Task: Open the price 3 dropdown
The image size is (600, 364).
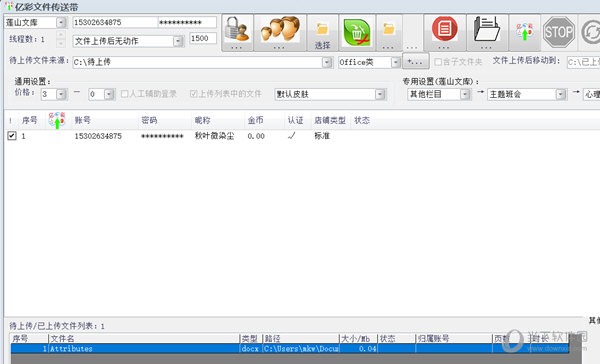Action: point(61,94)
